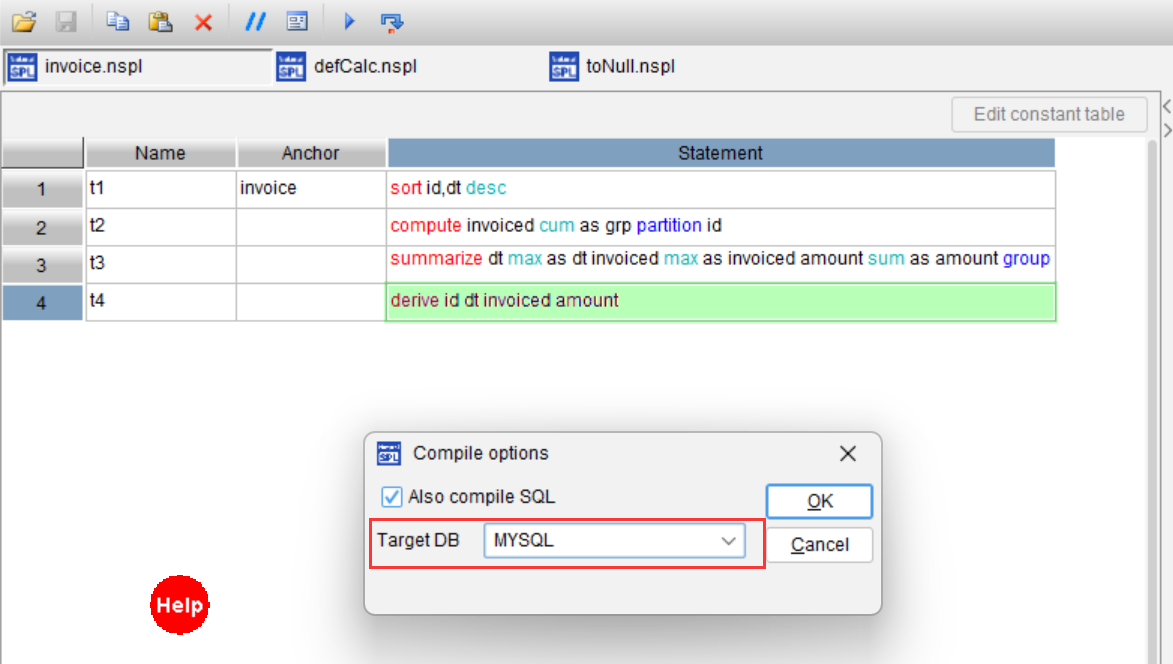Open the Target DB dropdown showing MYSQL
The image size is (1173, 664).
614,540
